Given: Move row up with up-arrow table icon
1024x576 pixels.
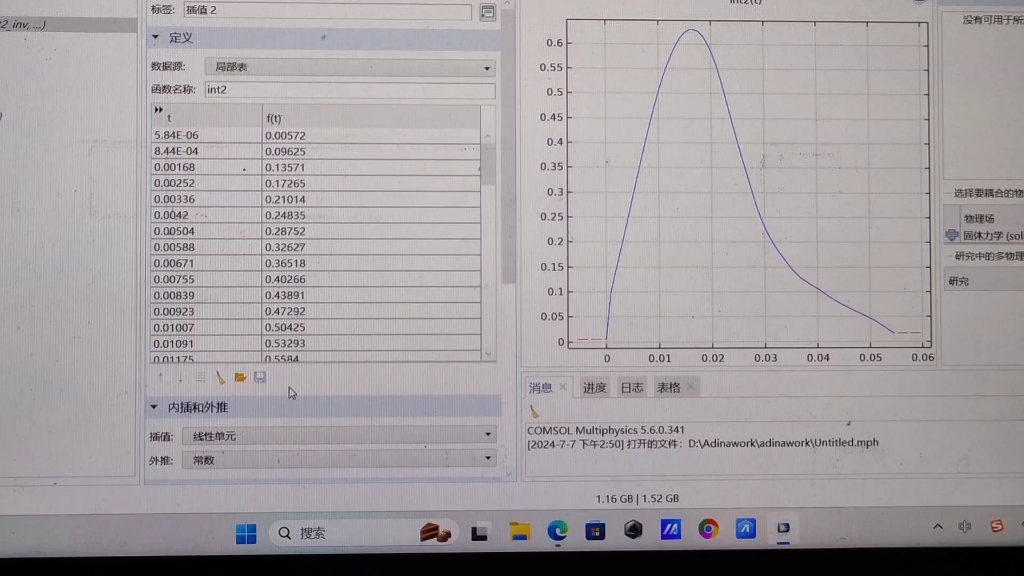Looking at the screenshot, I should coord(160,377).
